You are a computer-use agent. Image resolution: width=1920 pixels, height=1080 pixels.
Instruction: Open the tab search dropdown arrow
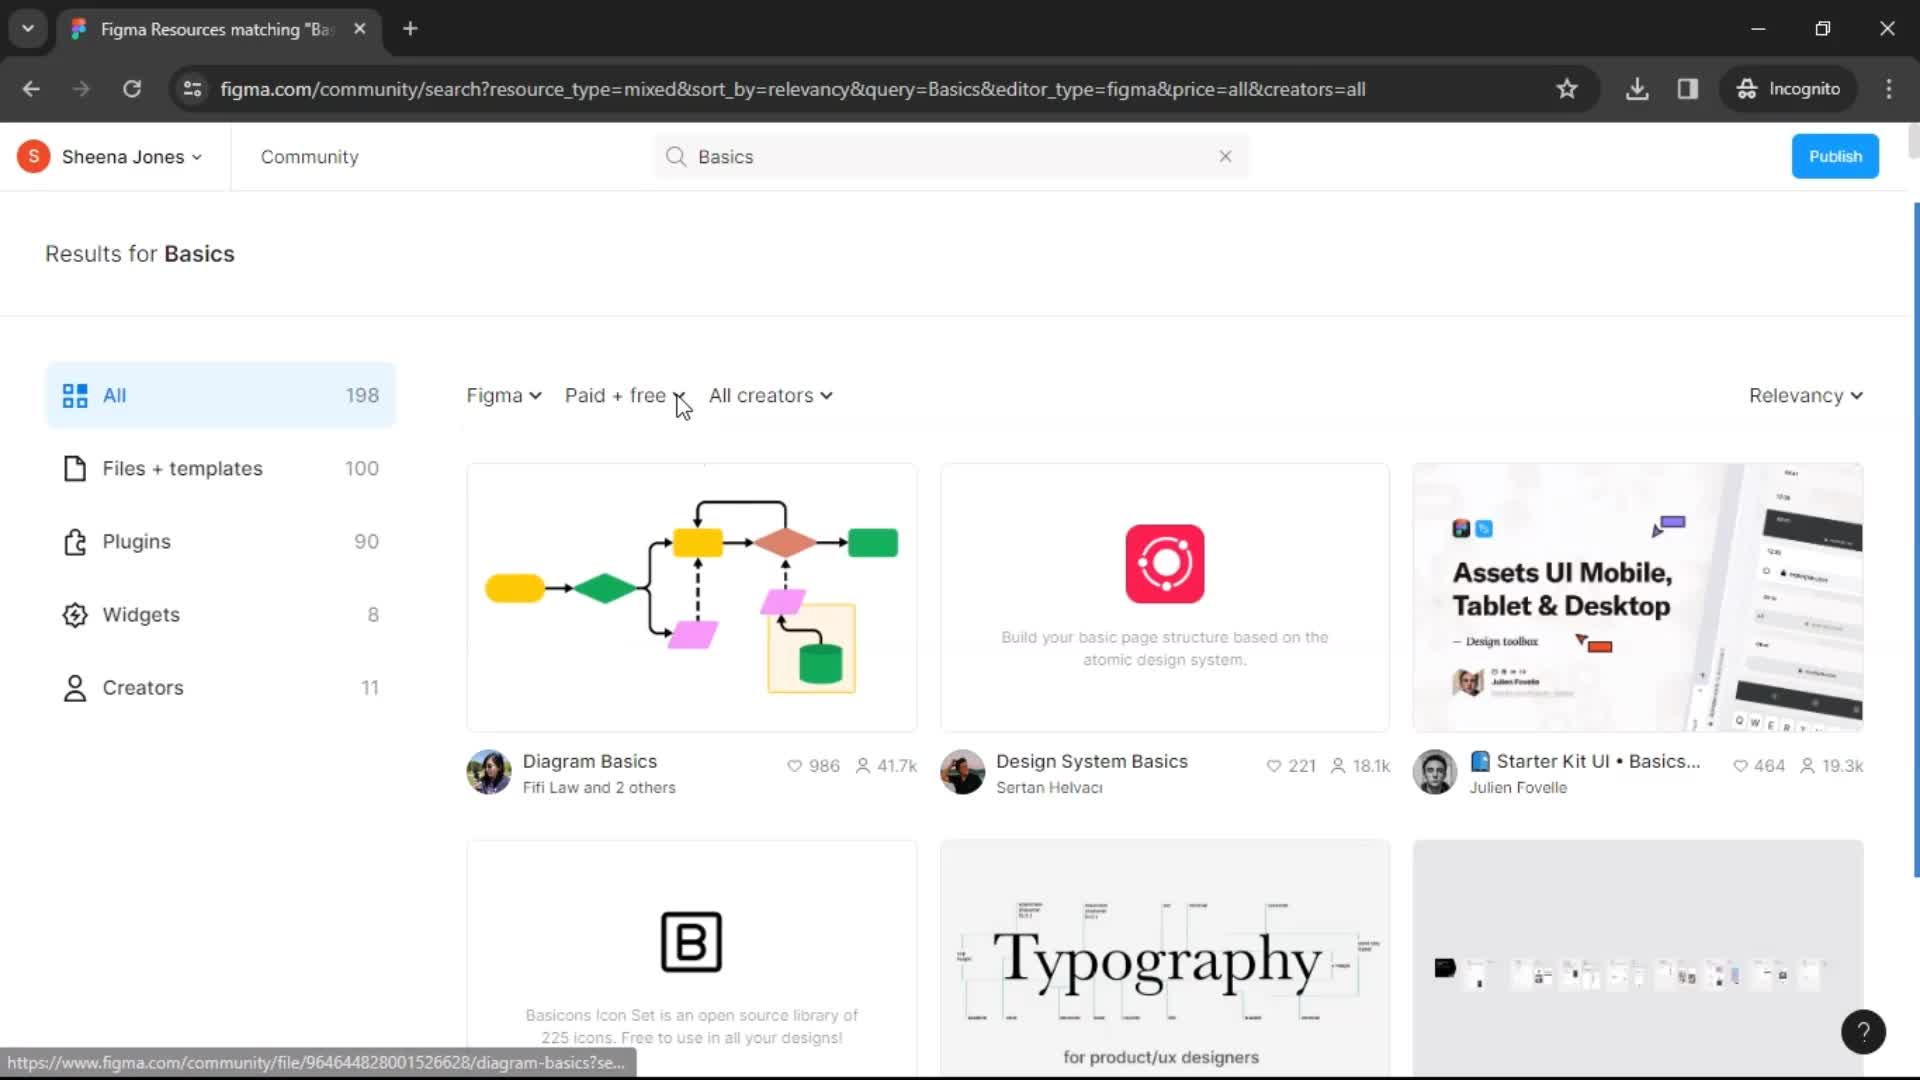tap(28, 29)
